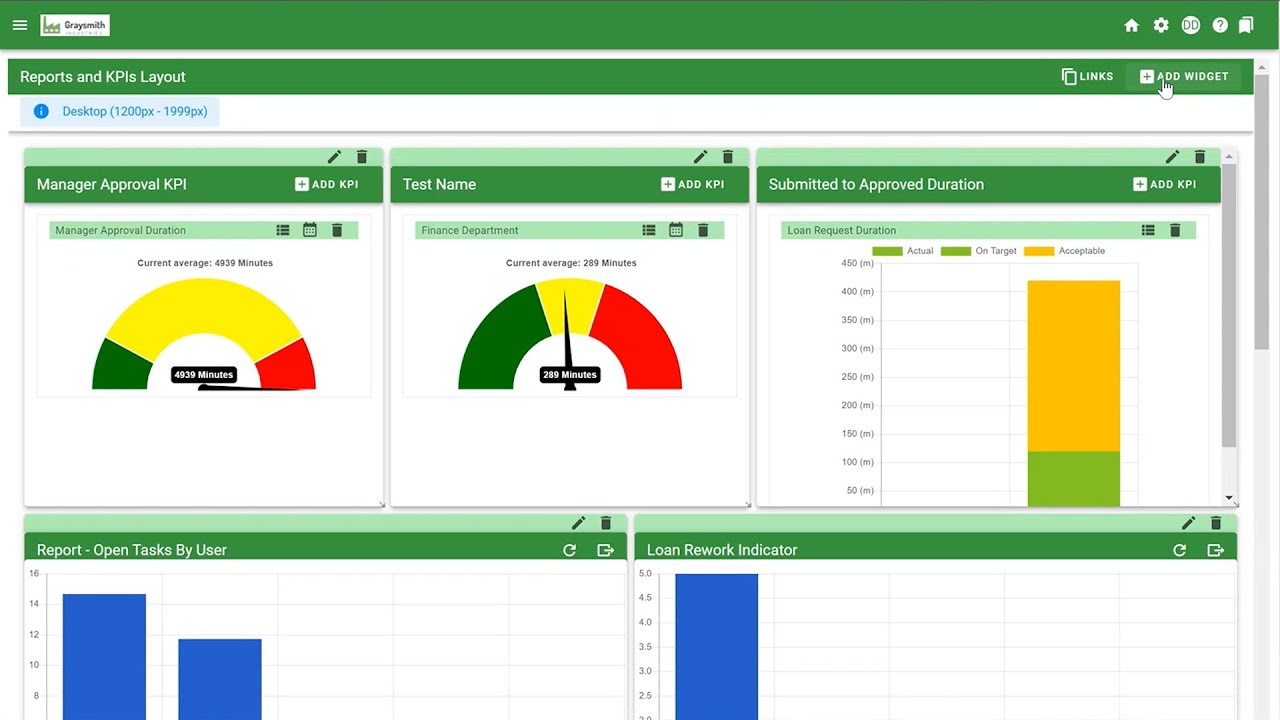Open settings gear in top bar
This screenshot has height=720, width=1280.
point(1161,25)
